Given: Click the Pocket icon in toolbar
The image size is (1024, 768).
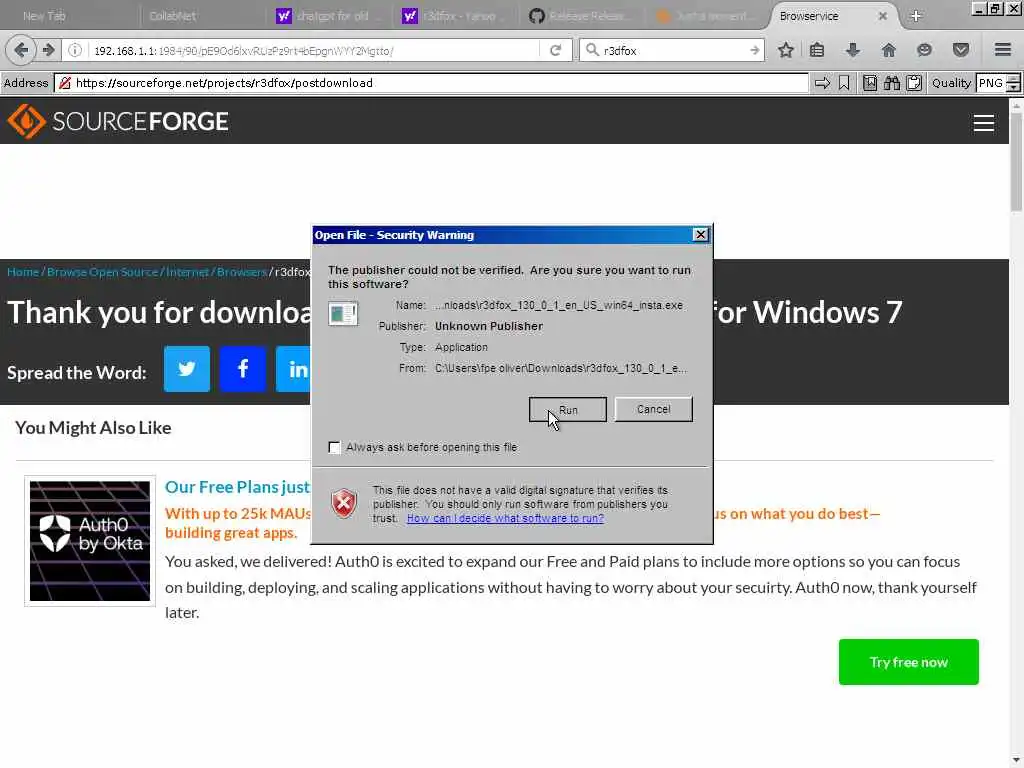Looking at the screenshot, I should click(x=960, y=50).
